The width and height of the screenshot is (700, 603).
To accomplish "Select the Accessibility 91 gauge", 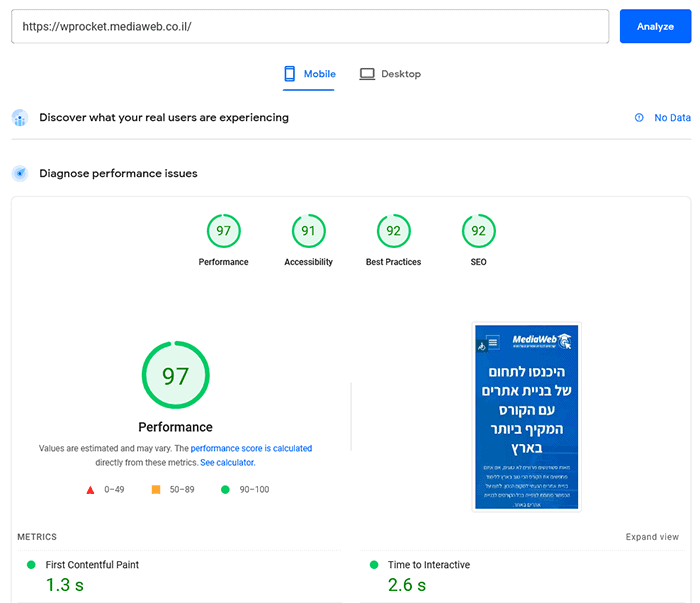I will pos(308,231).
